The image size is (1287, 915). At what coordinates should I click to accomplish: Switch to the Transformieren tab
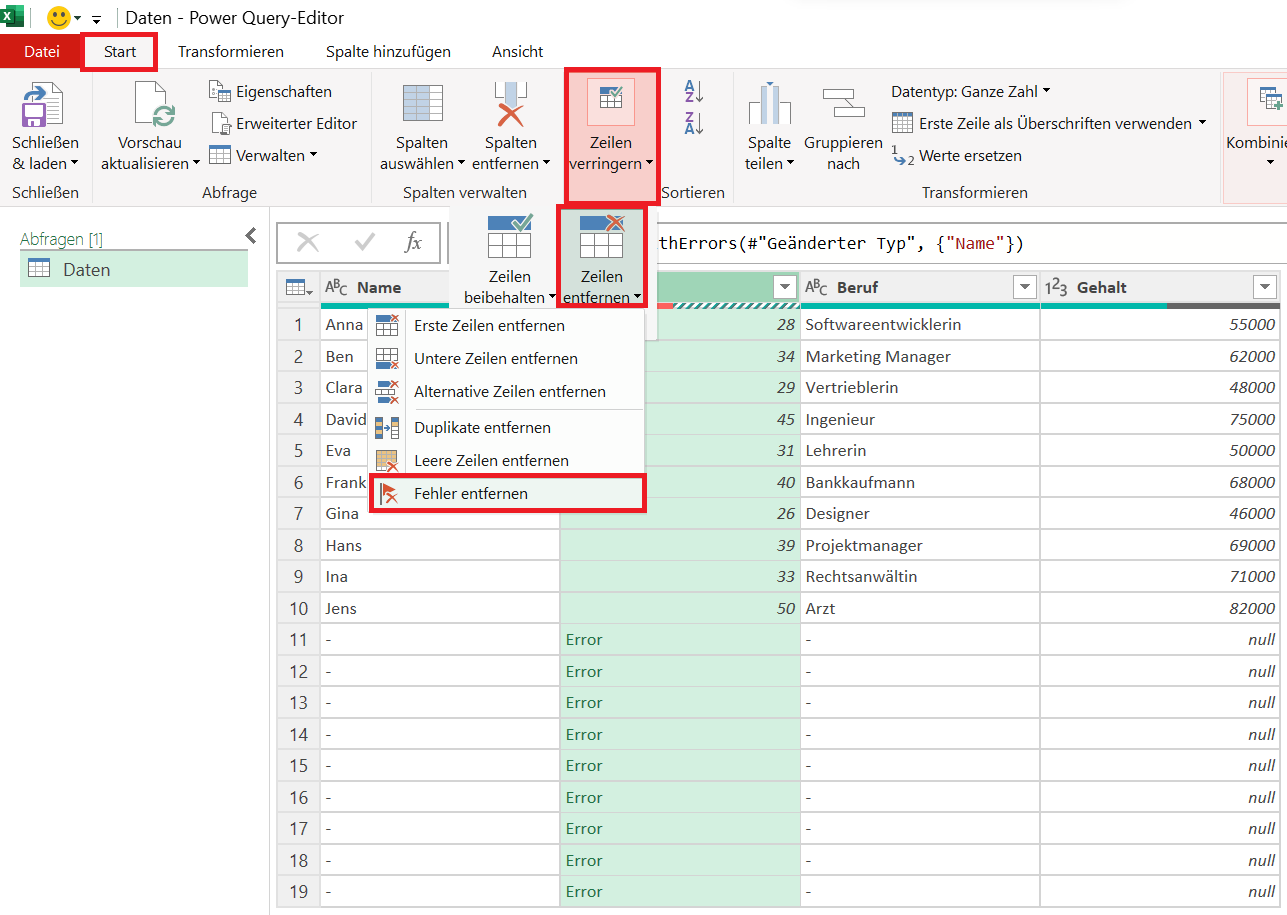tap(230, 51)
